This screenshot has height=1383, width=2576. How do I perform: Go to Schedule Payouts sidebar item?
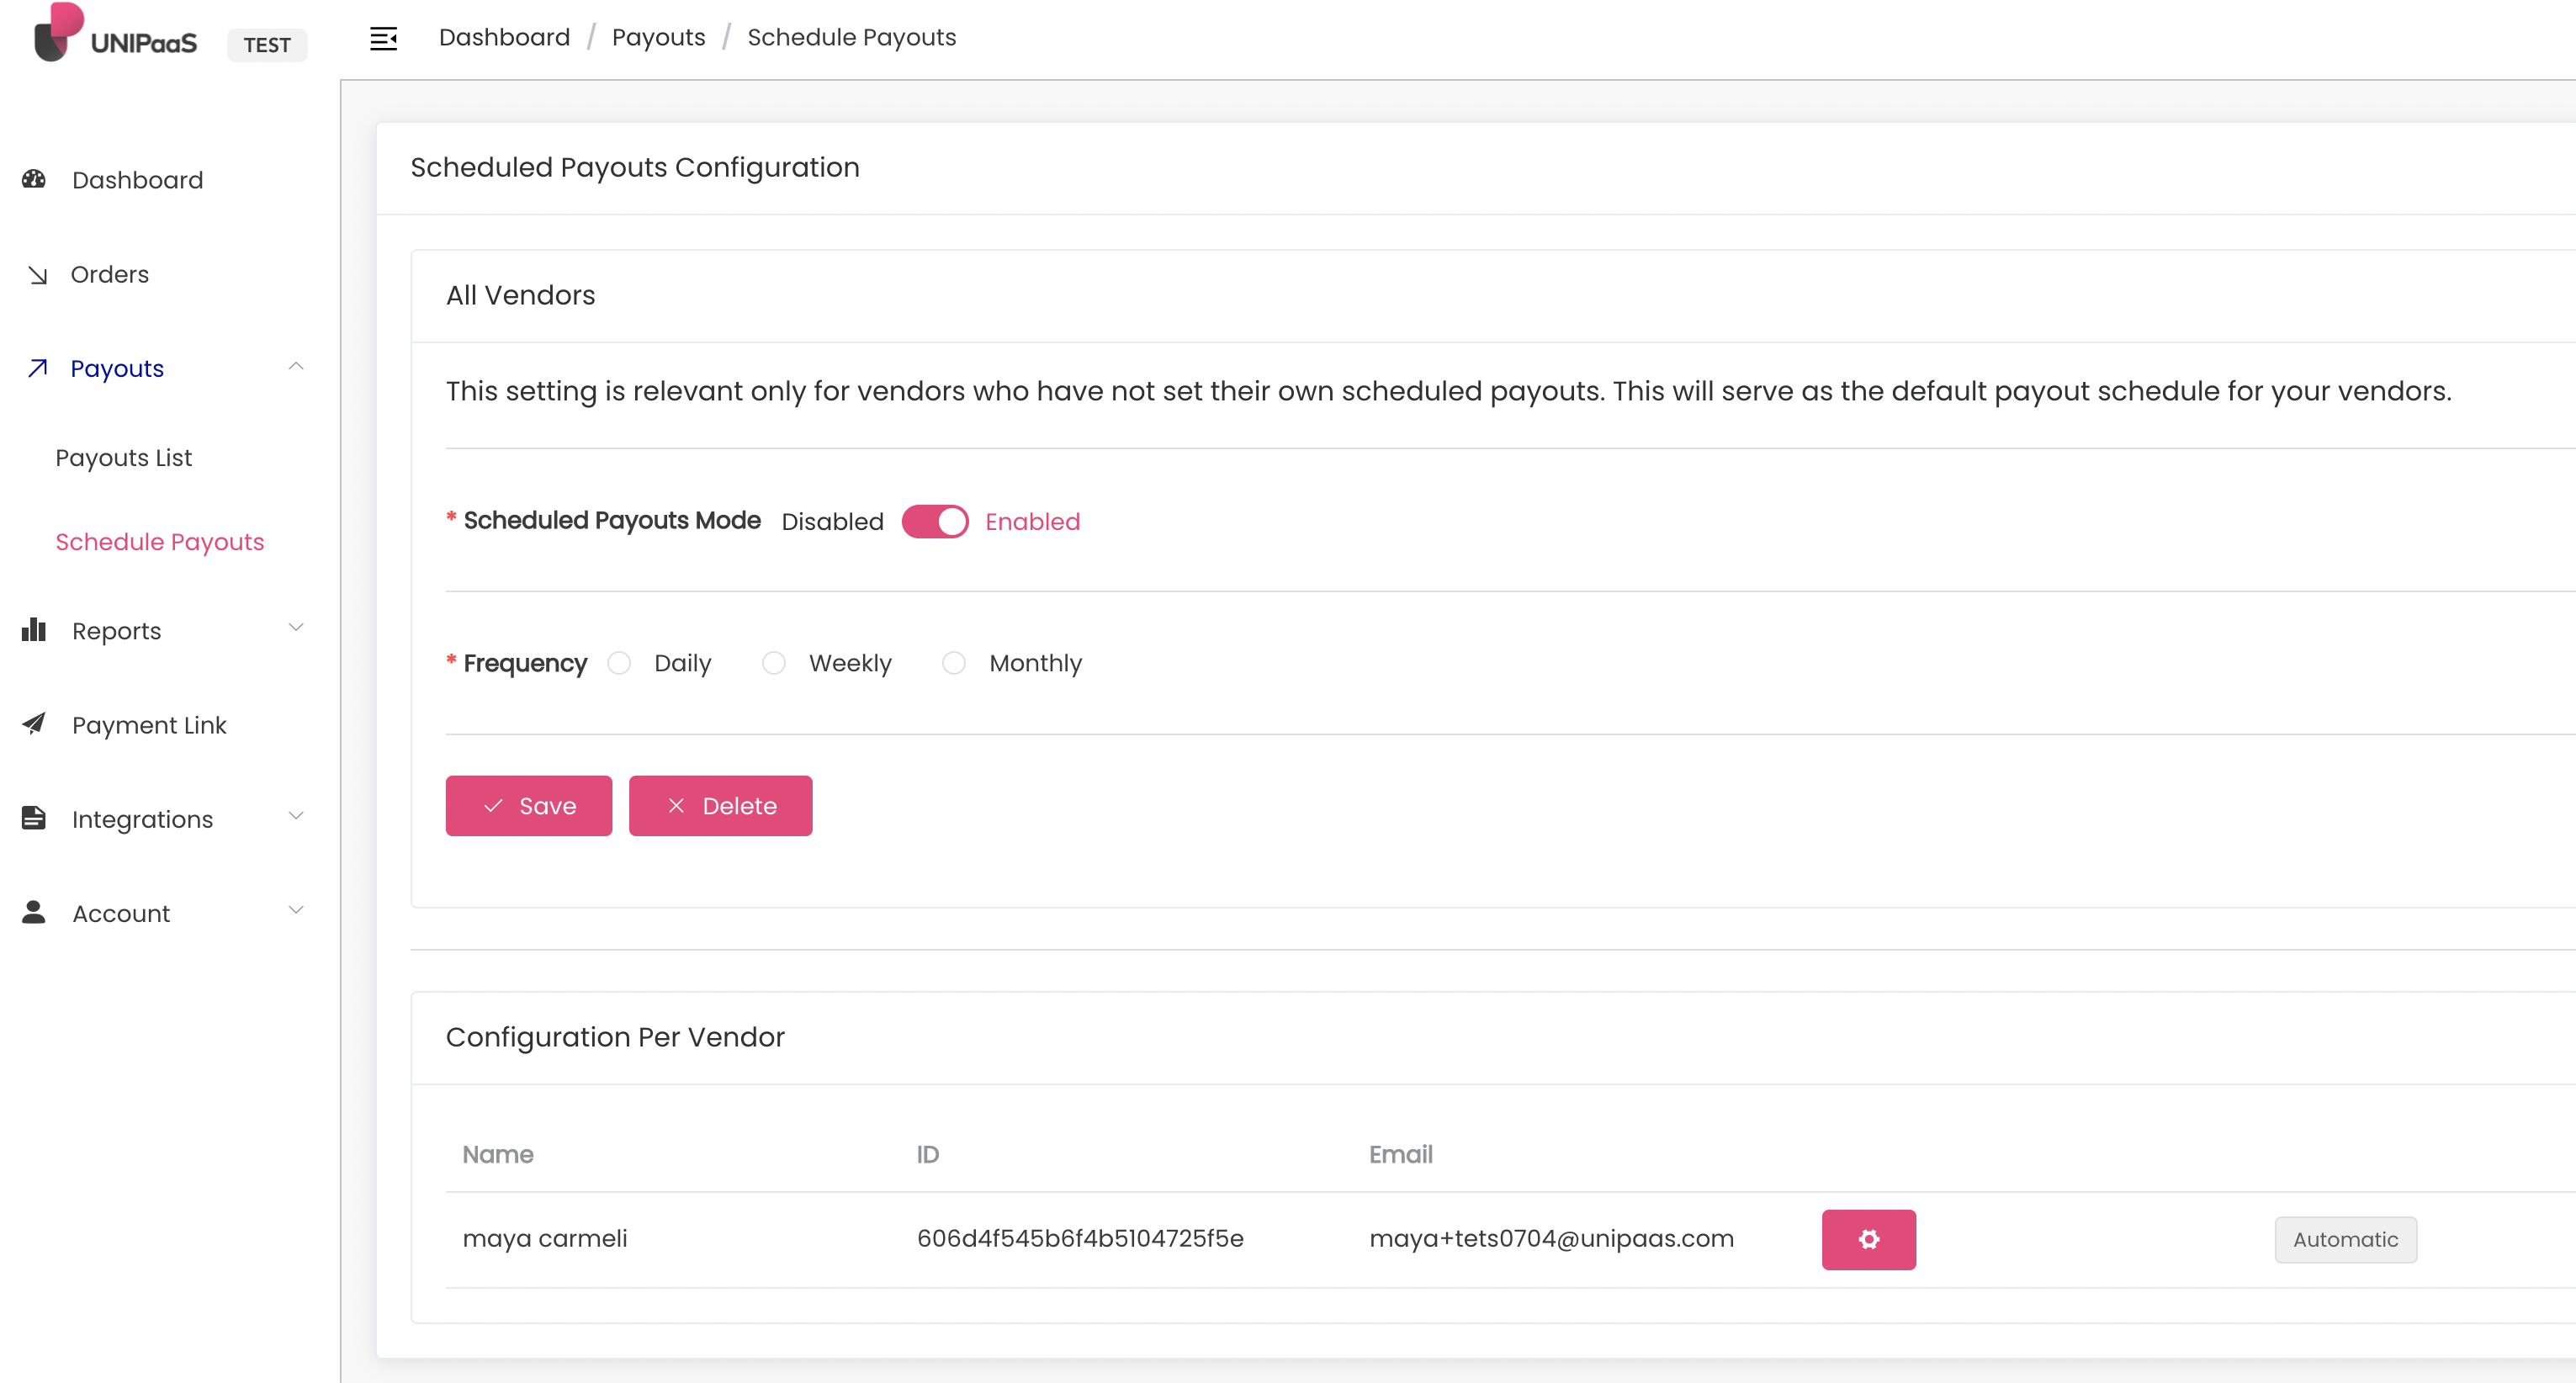(x=160, y=542)
